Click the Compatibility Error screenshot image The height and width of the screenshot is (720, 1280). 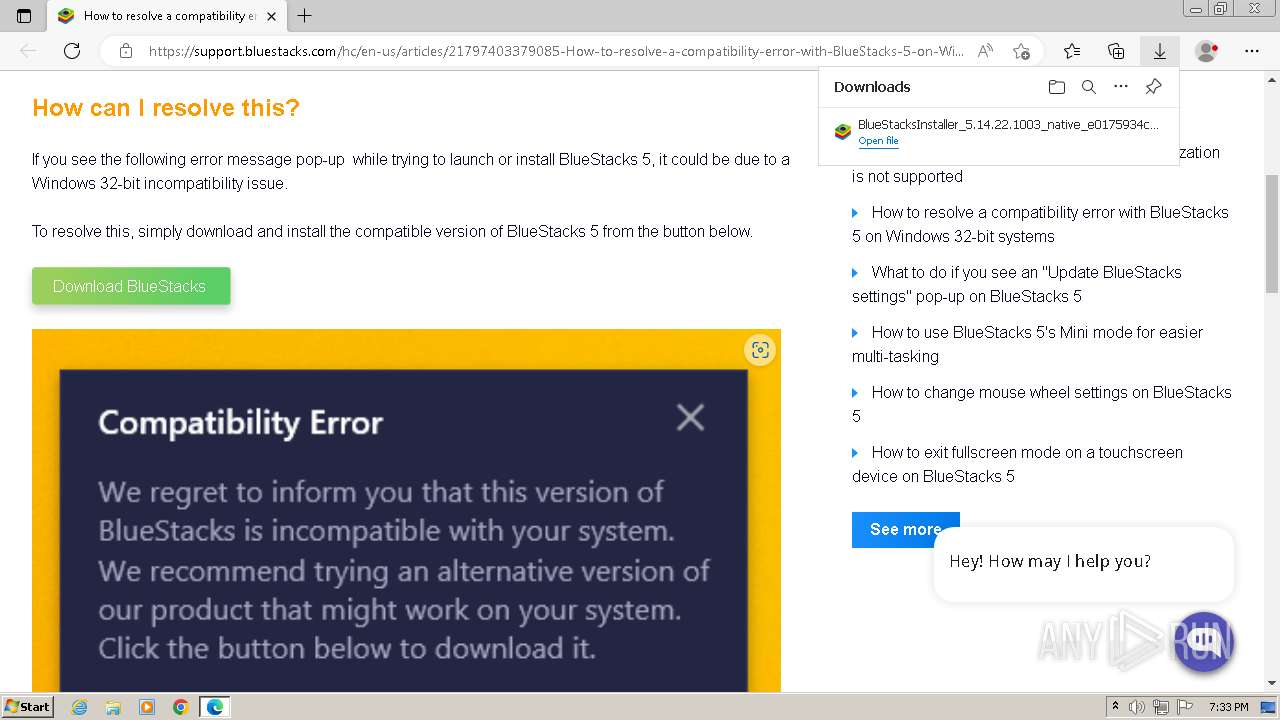coord(406,511)
